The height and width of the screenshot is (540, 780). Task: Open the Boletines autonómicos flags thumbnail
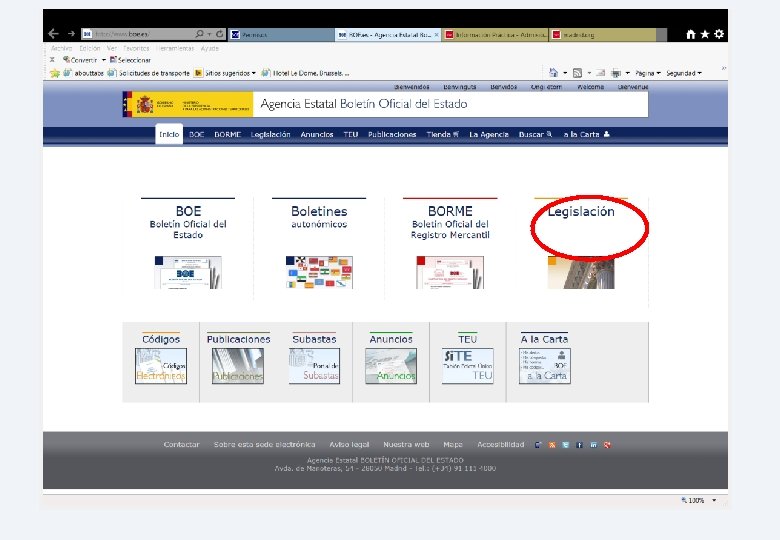[x=319, y=272]
